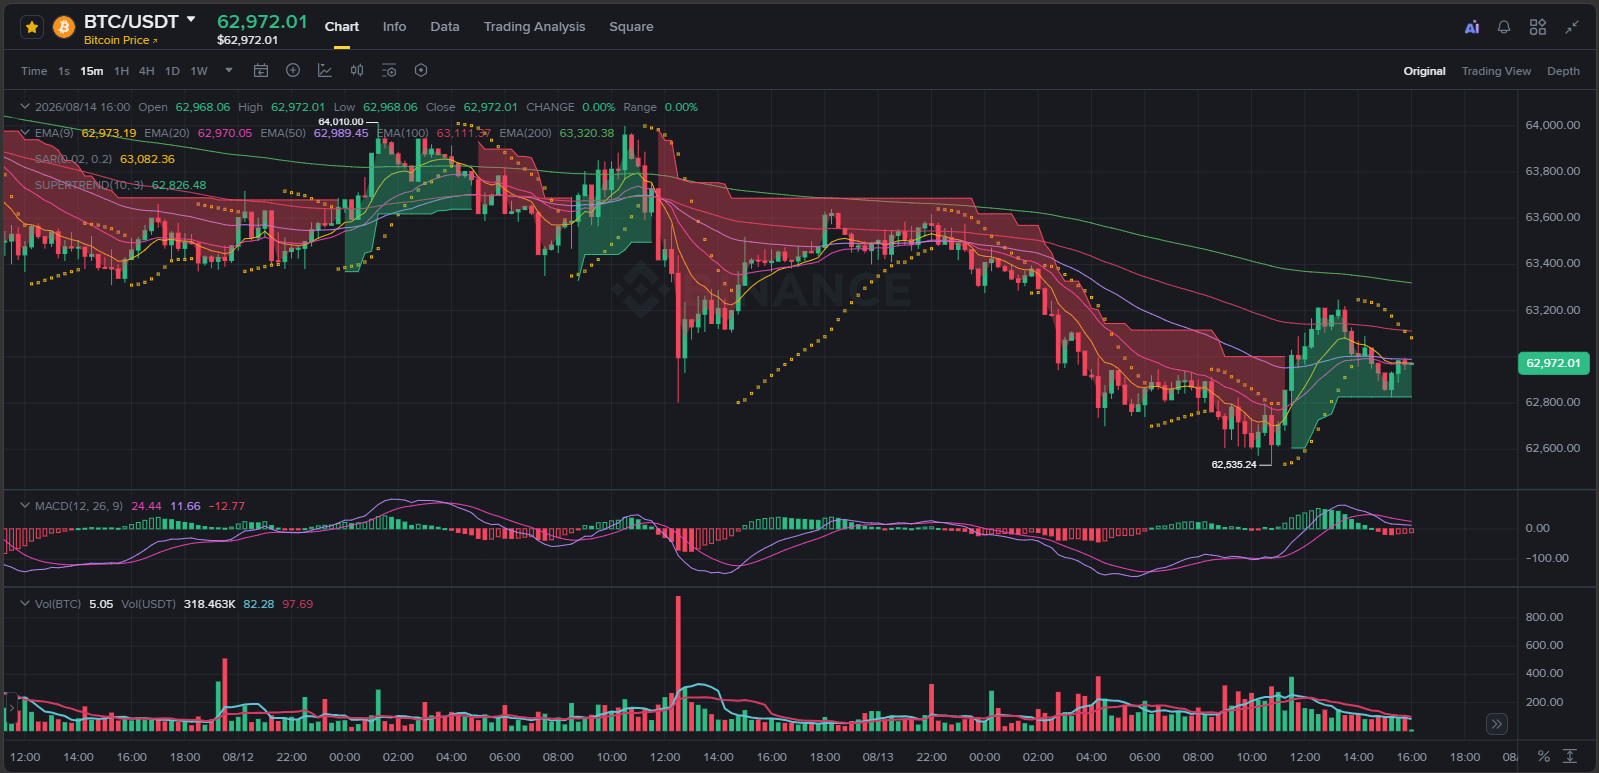The height and width of the screenshot is (773, 1599).
Task: Select the 1H interval
Action: 122,71
